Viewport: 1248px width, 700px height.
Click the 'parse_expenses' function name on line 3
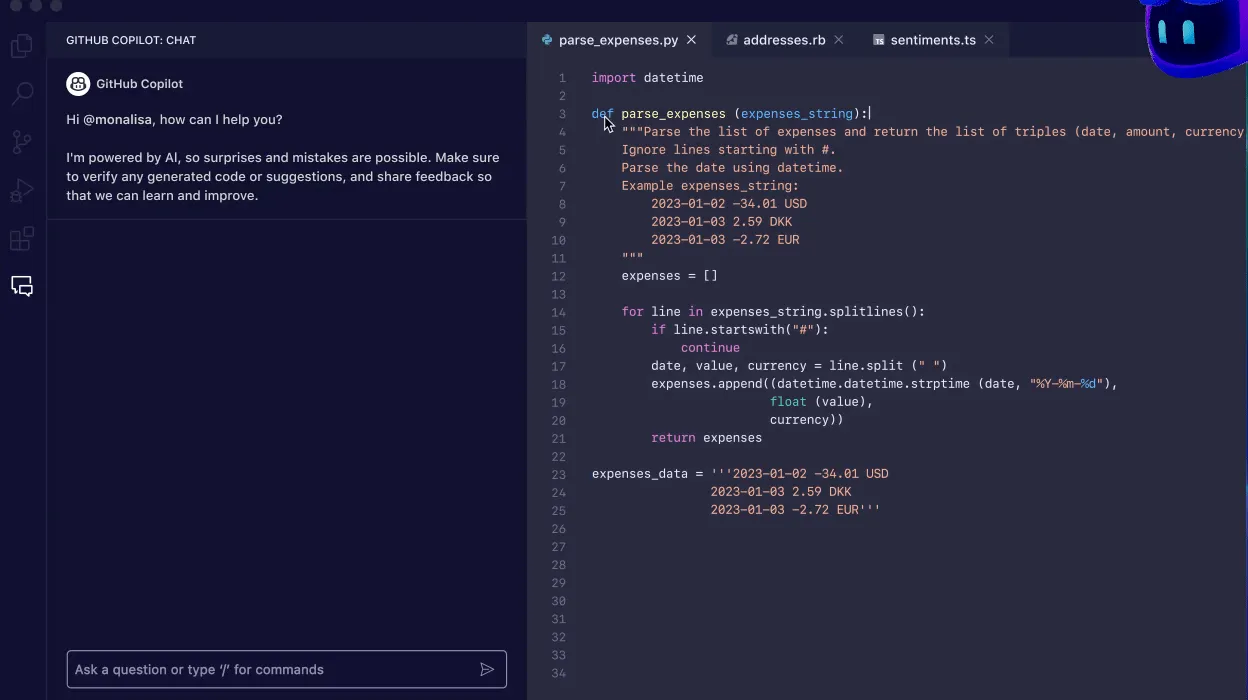(x=673, y=114)
